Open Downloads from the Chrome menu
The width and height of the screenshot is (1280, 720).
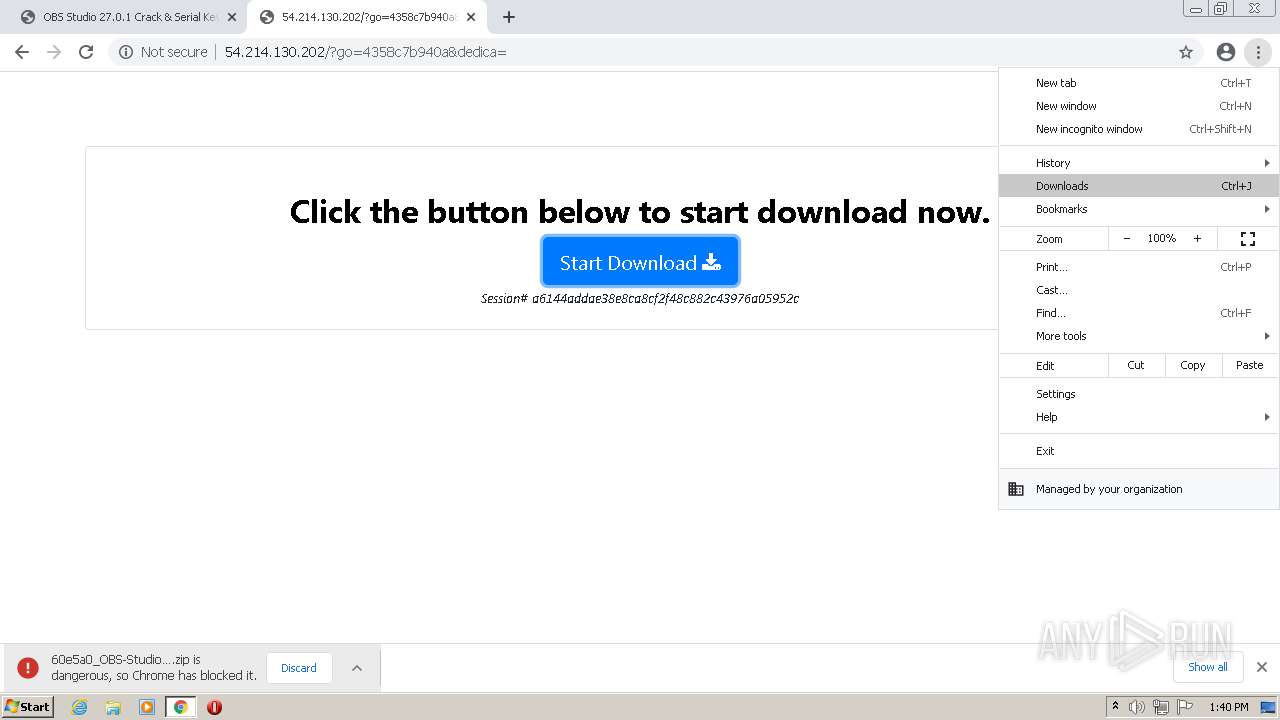[1139, 186]
